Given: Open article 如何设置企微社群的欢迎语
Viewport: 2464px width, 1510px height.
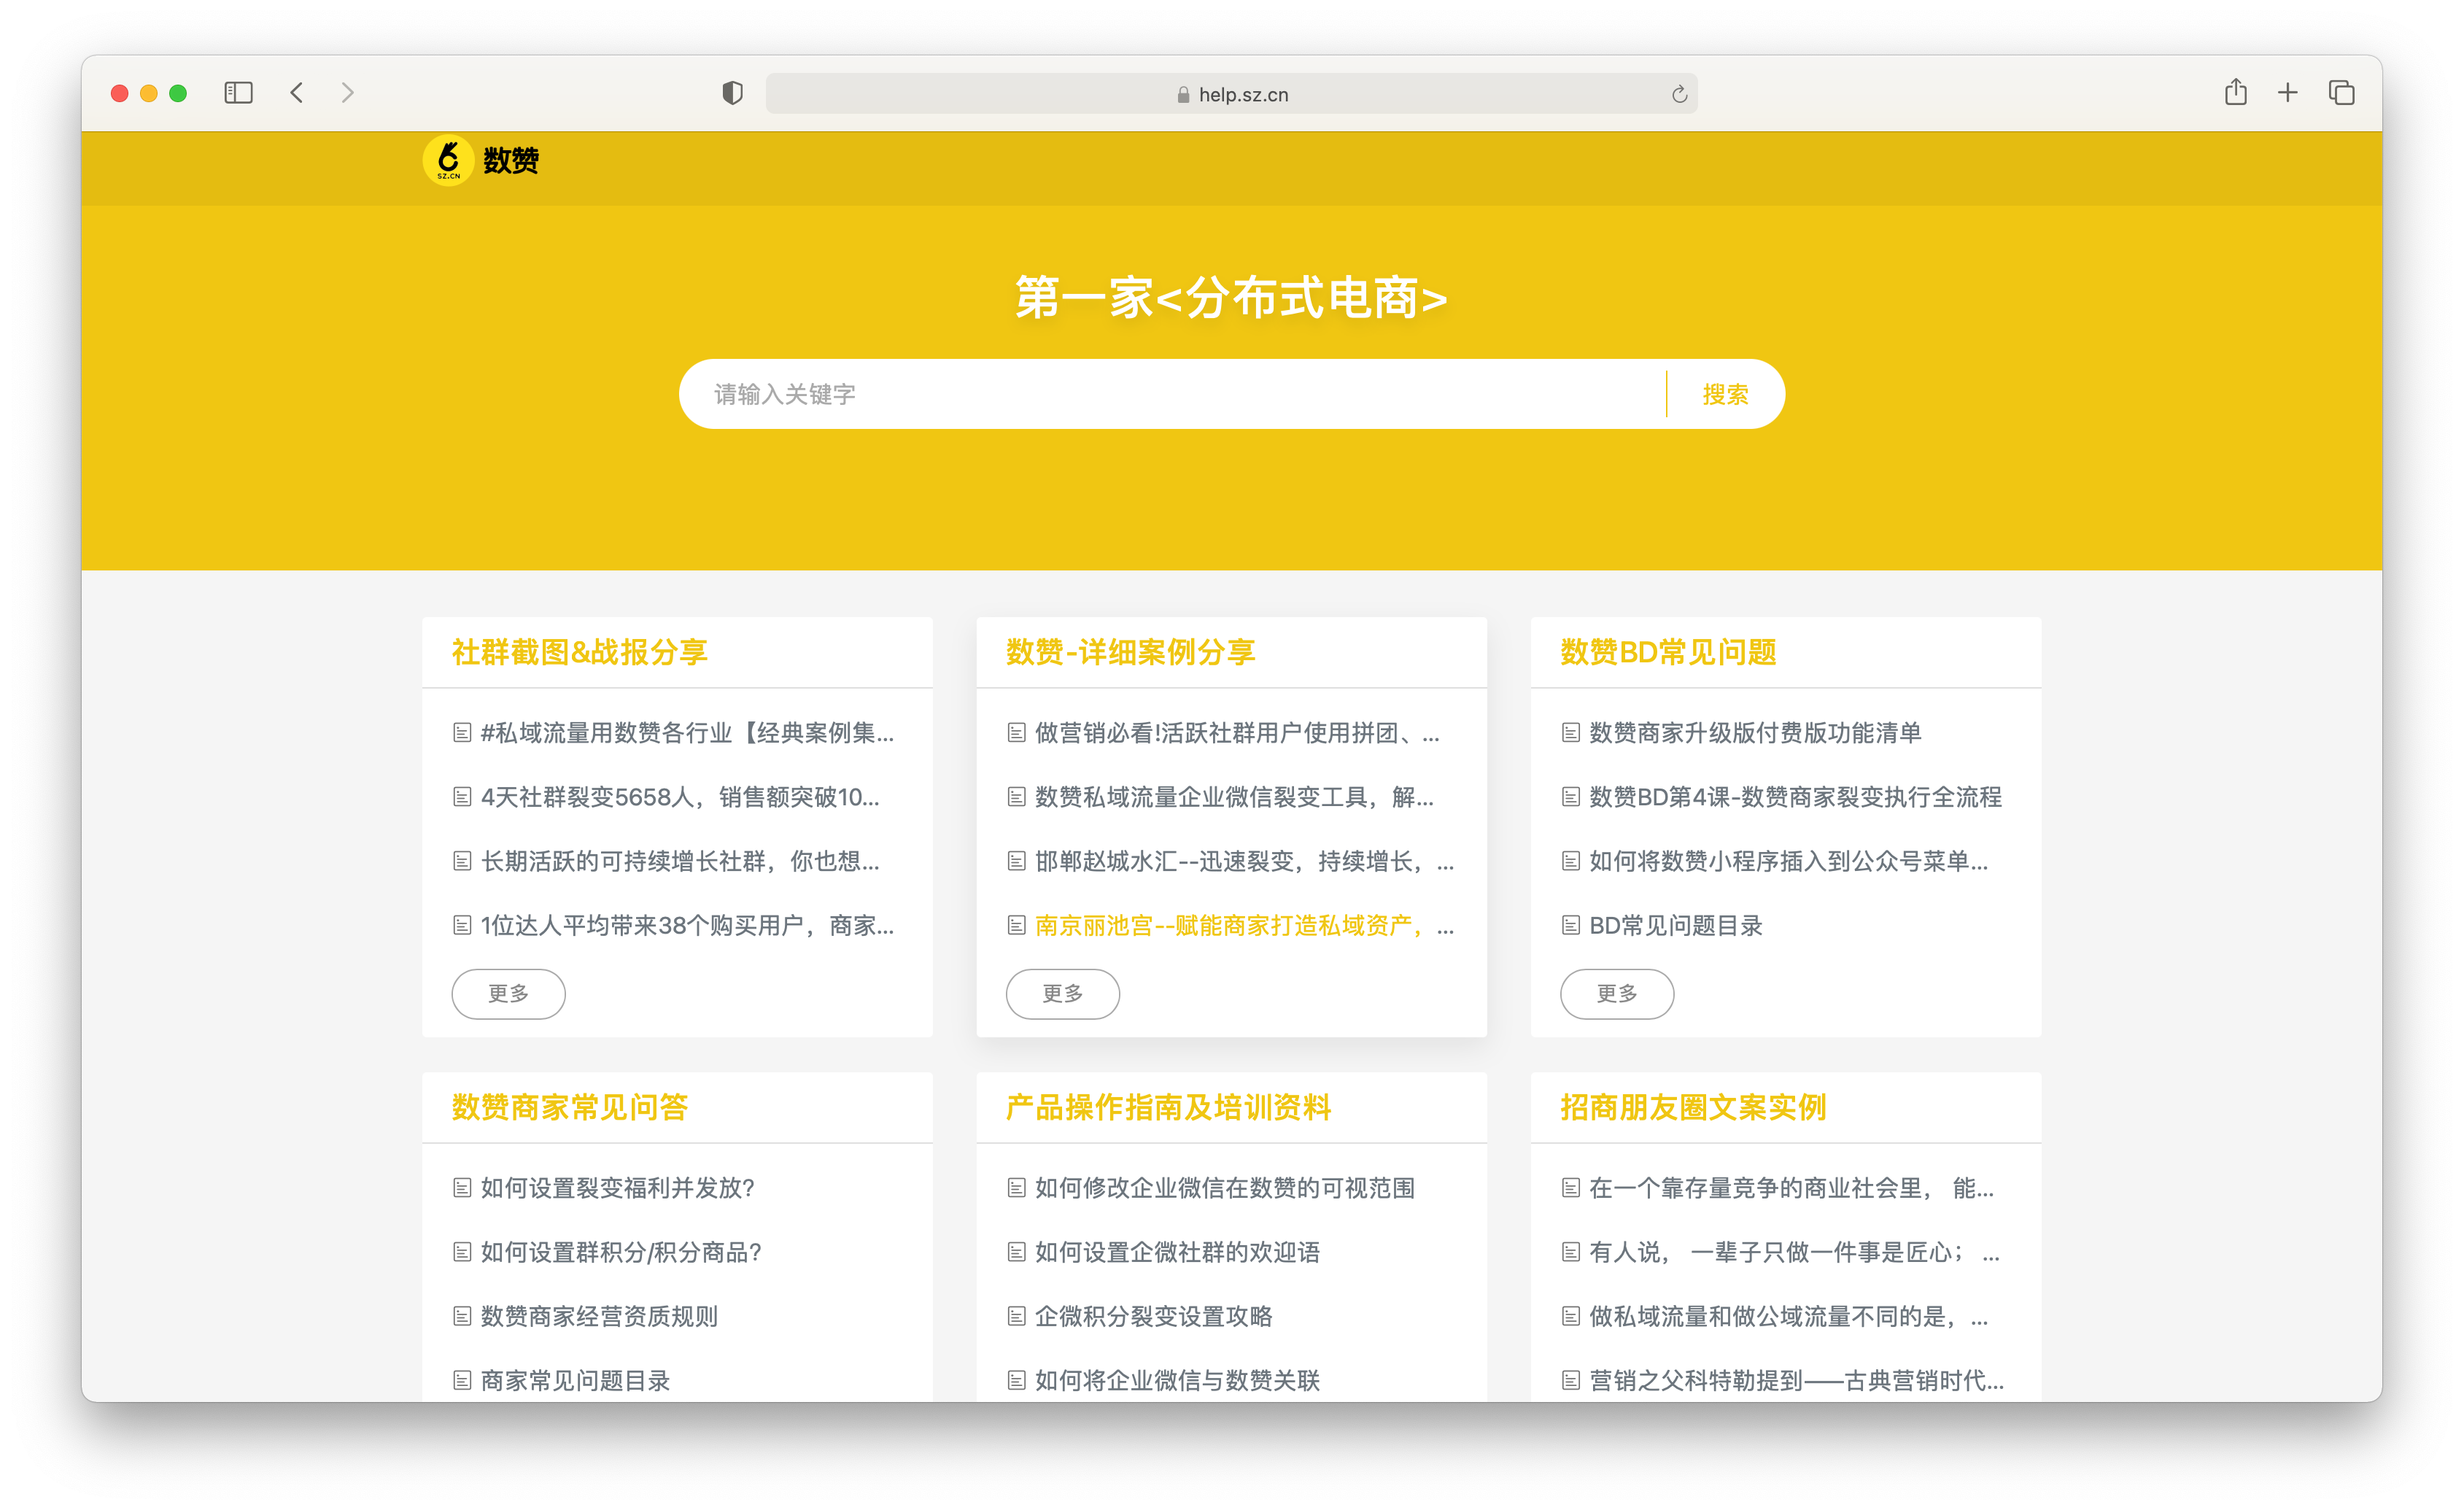Looking at the screenshot, I should pyautogui.click(x=1177, y=1252).
